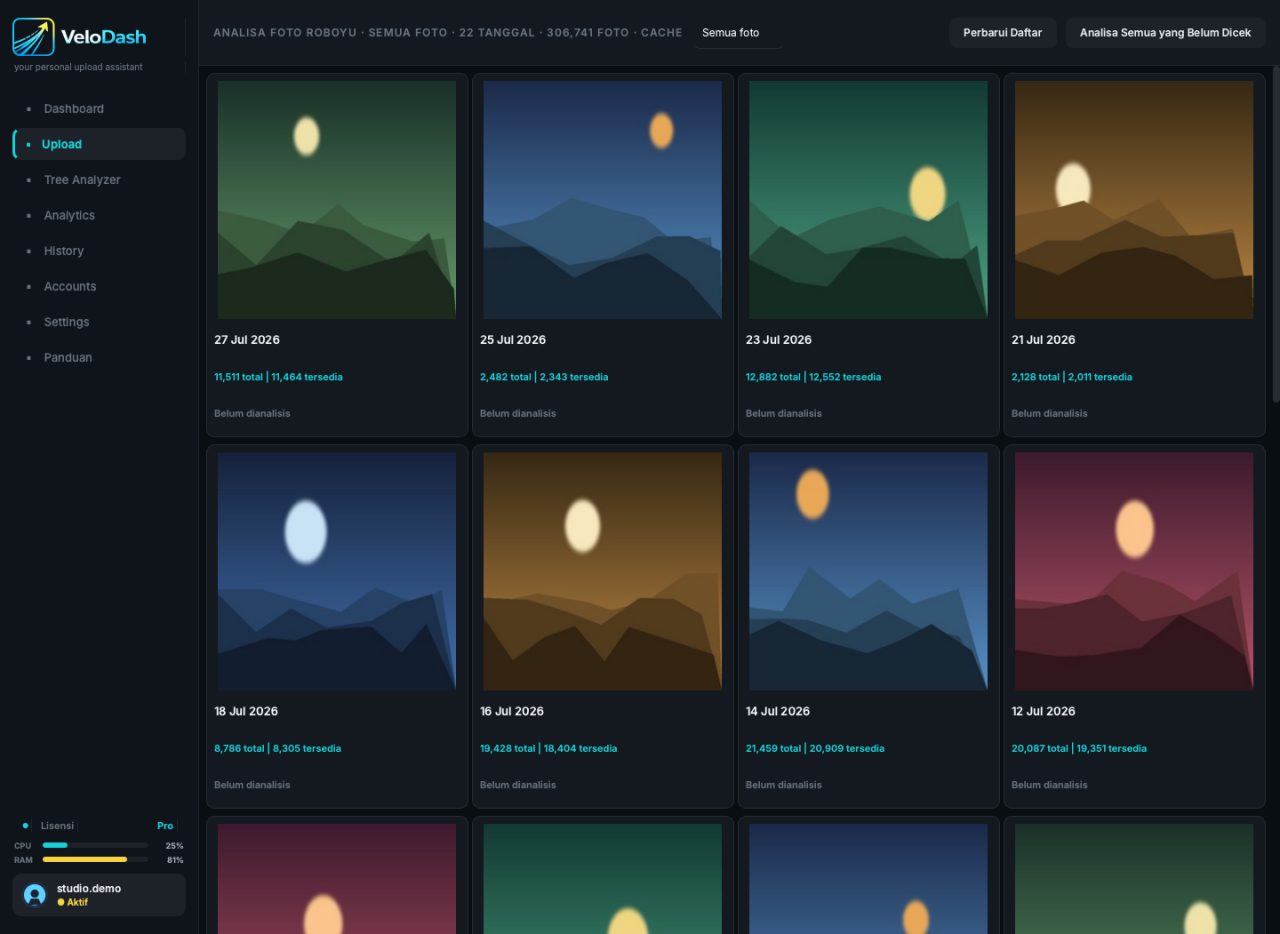Open Settings in the sidebar
Viewport: 1280px width, 934px height.
[x=99, y=322]
